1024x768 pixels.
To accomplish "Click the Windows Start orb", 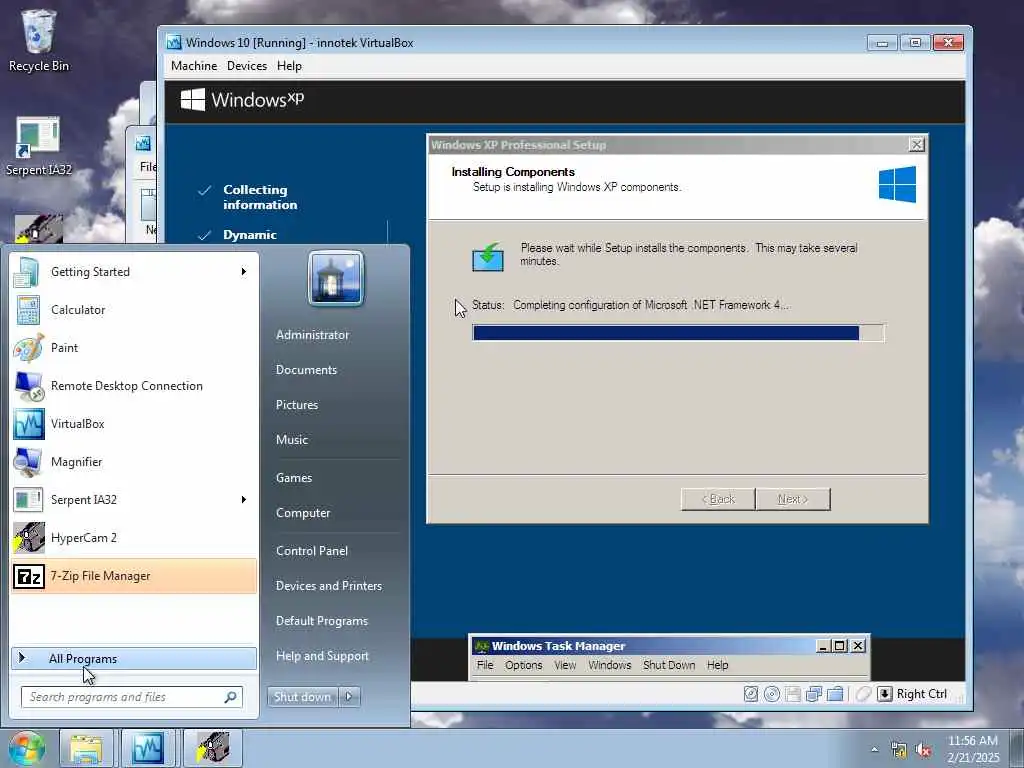I will (26, 748).
